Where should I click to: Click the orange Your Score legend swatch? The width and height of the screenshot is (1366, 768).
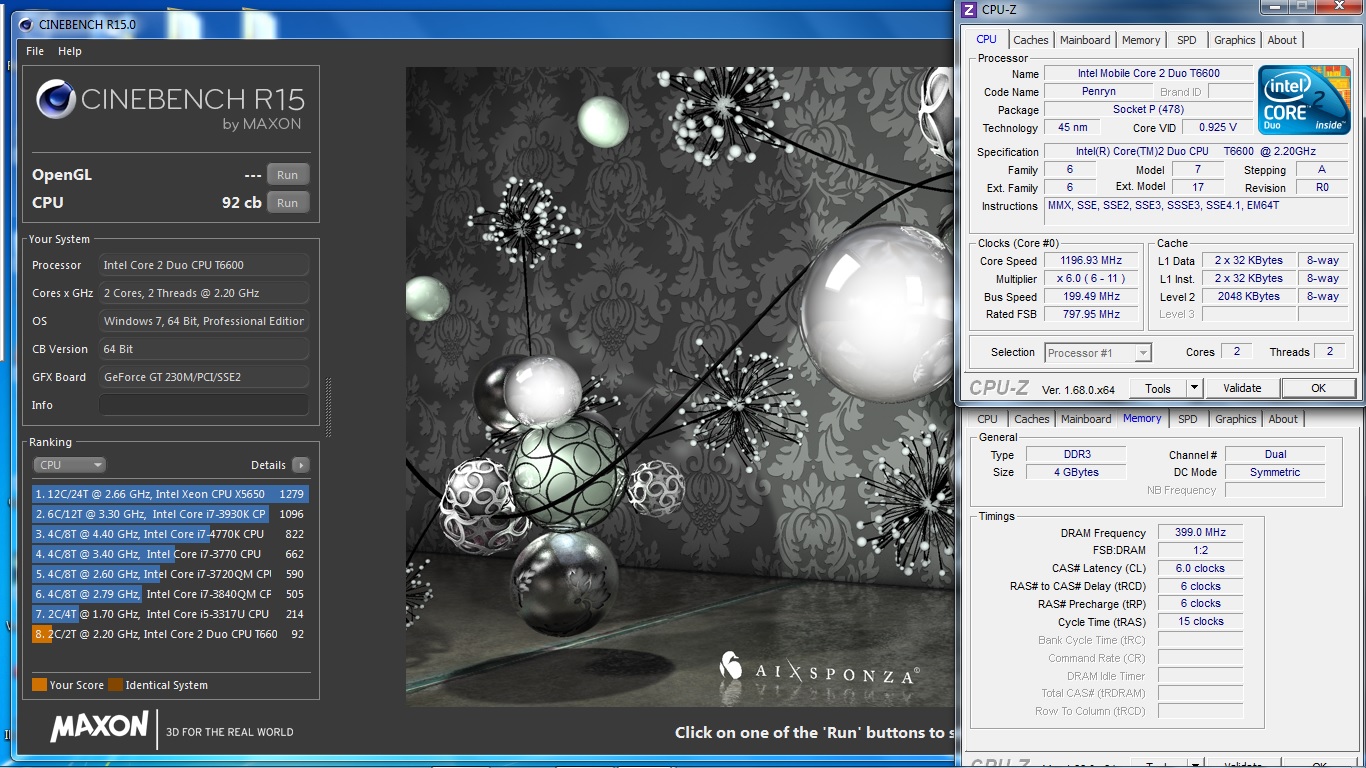40,685
